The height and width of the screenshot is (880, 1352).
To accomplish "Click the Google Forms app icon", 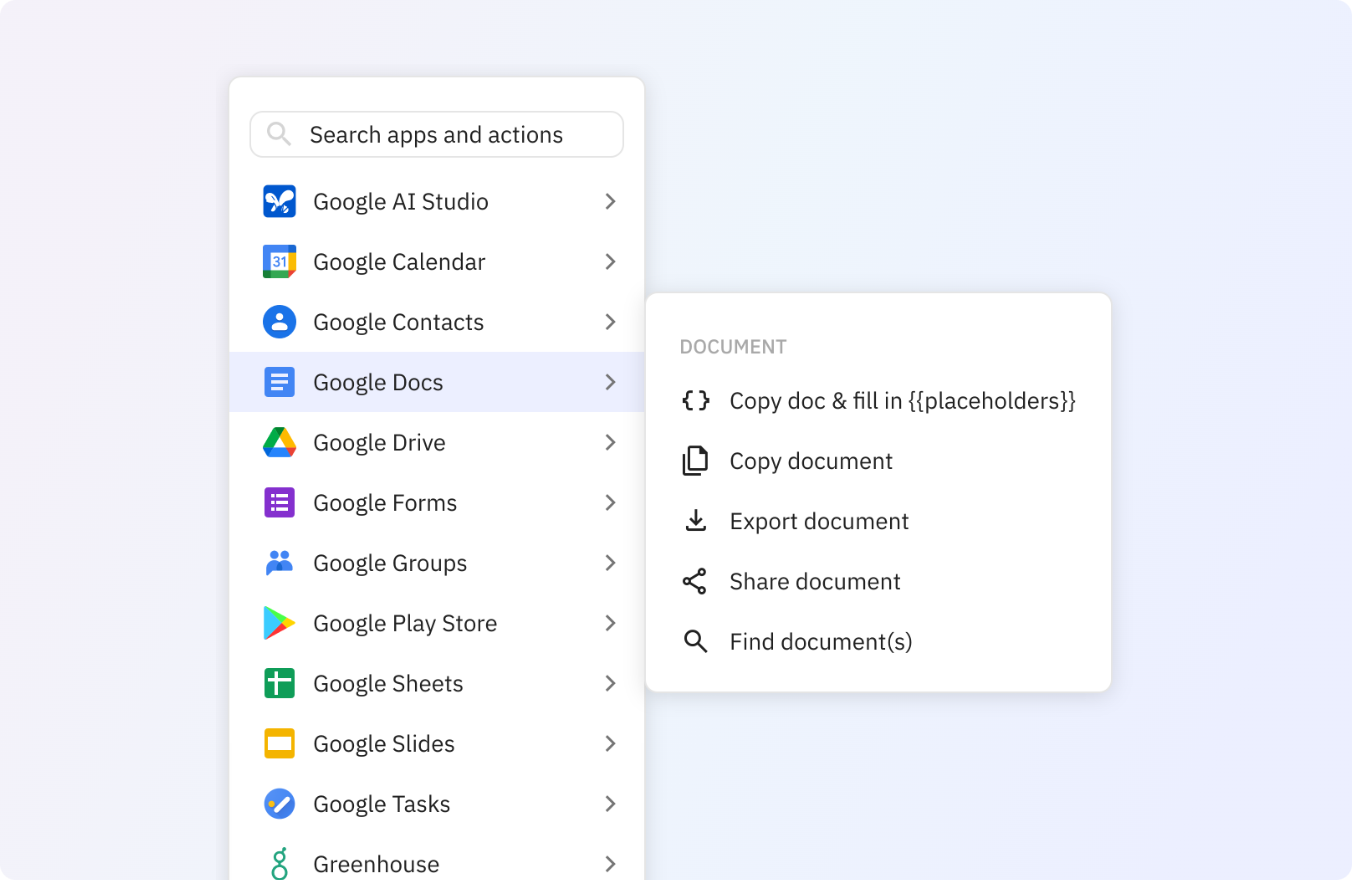I will click(279, 503).
